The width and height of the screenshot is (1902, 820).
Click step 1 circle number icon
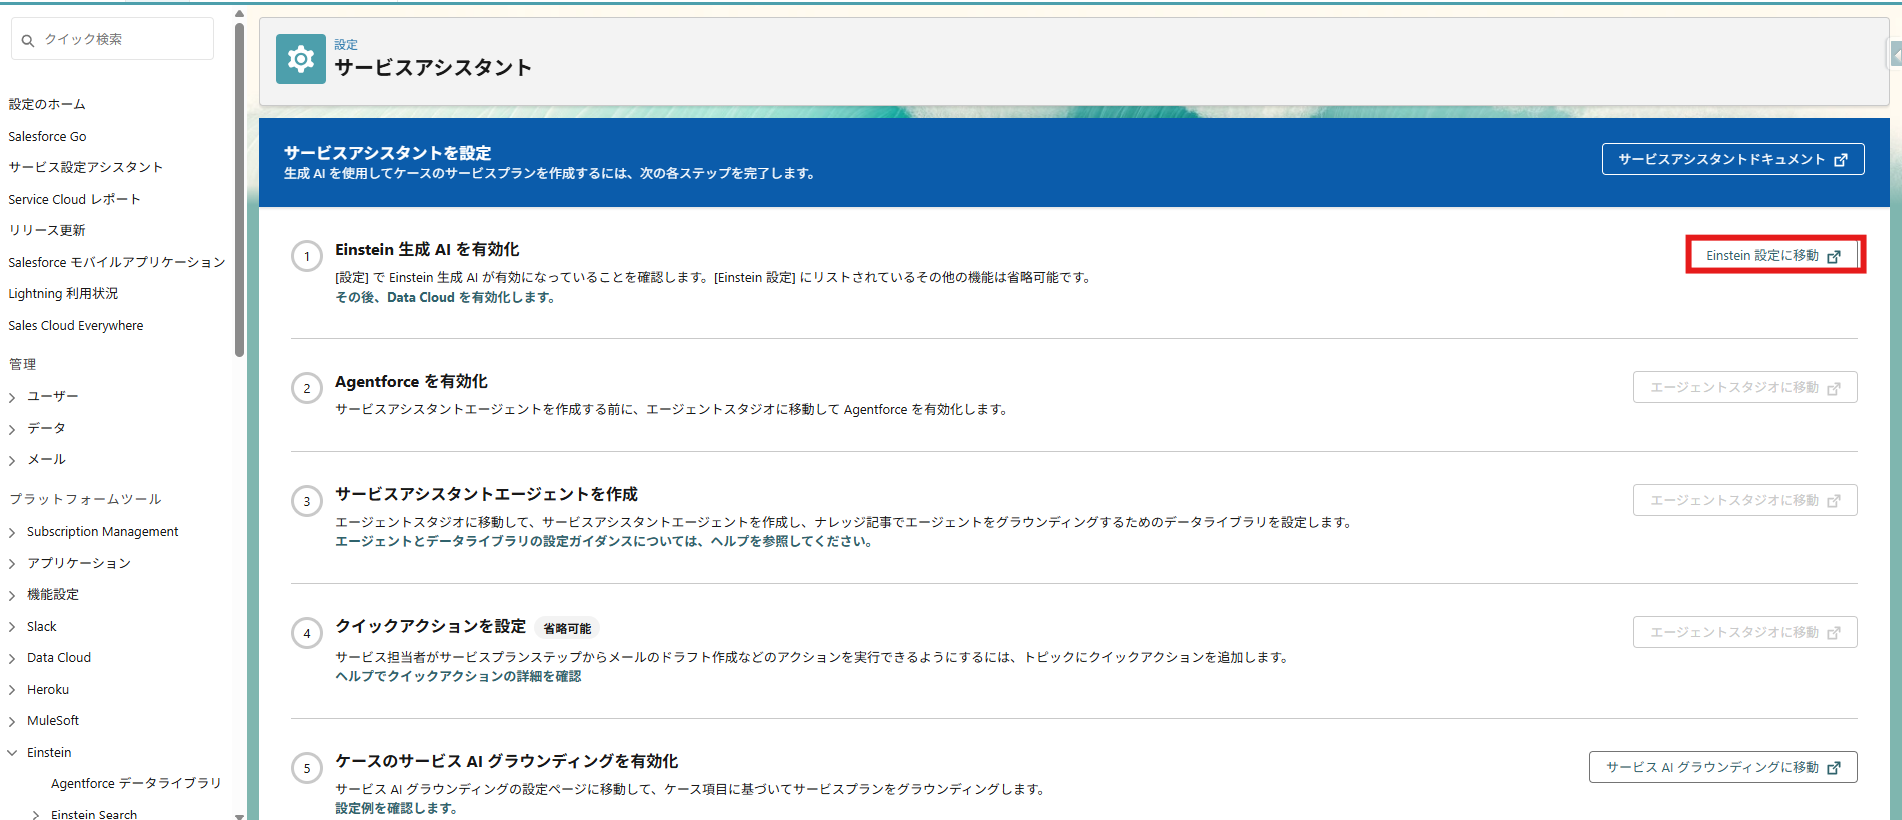click(x=307, y=257)
